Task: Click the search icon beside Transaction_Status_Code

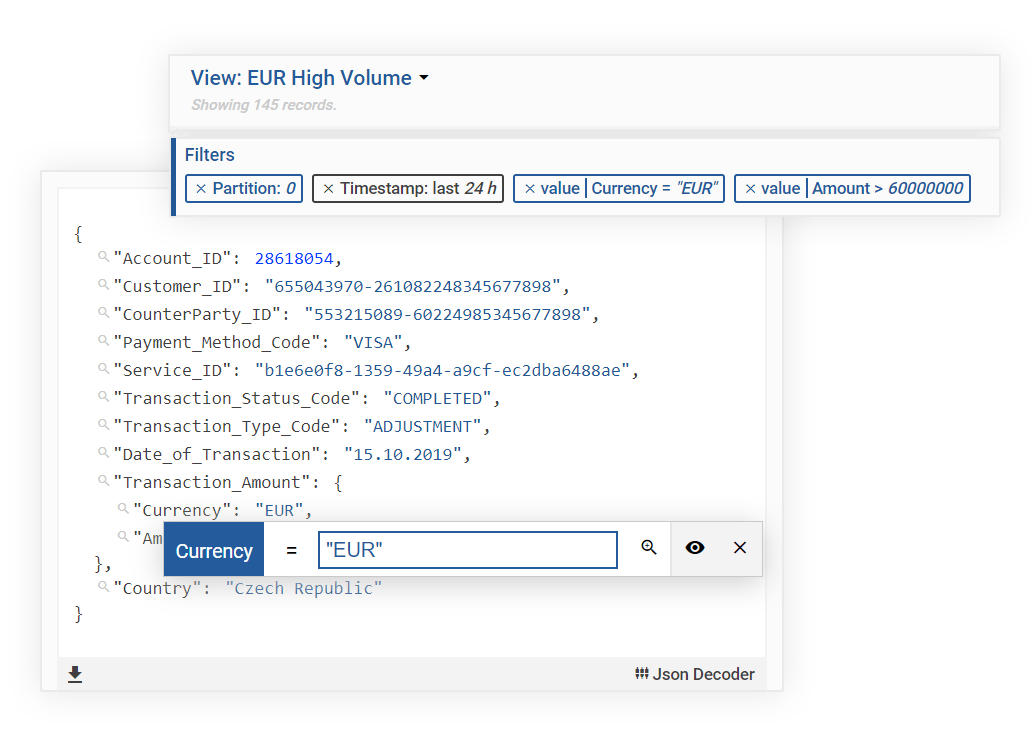Action: click(x=104, y=396)
